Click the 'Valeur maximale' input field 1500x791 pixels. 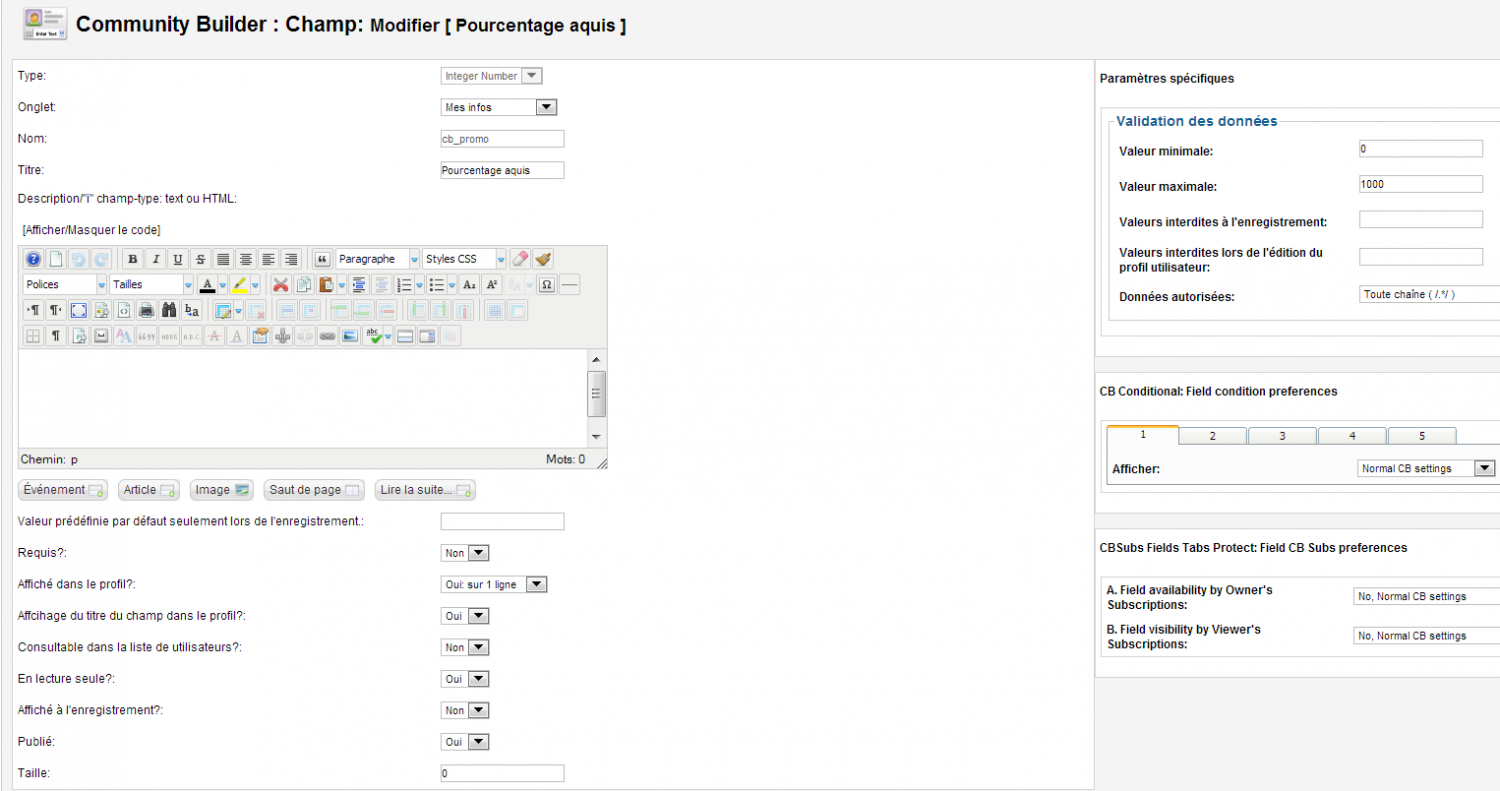pyautogui.click(x=1420, y=184)
